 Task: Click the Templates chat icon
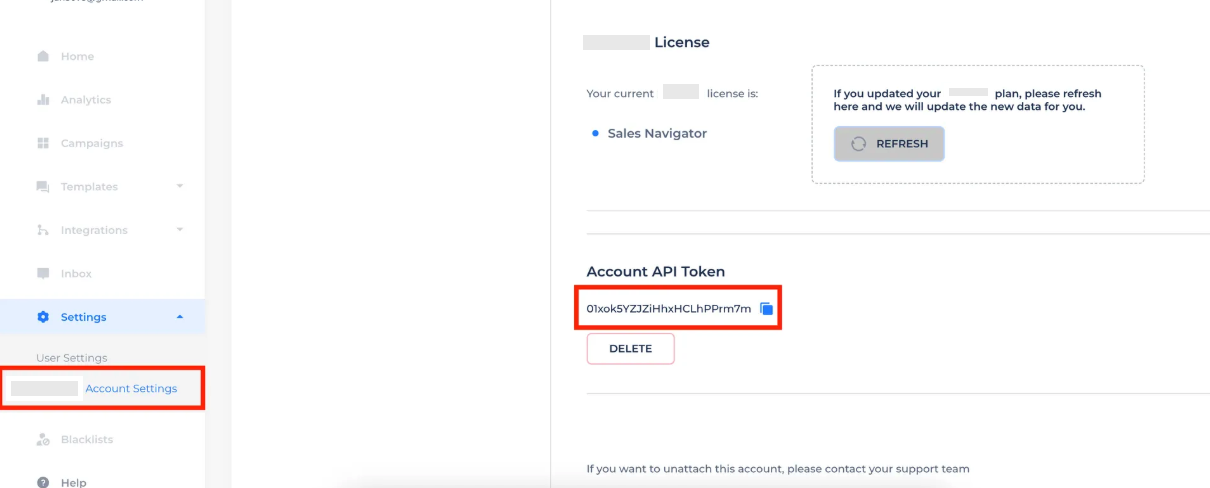(x=43, y=187)
